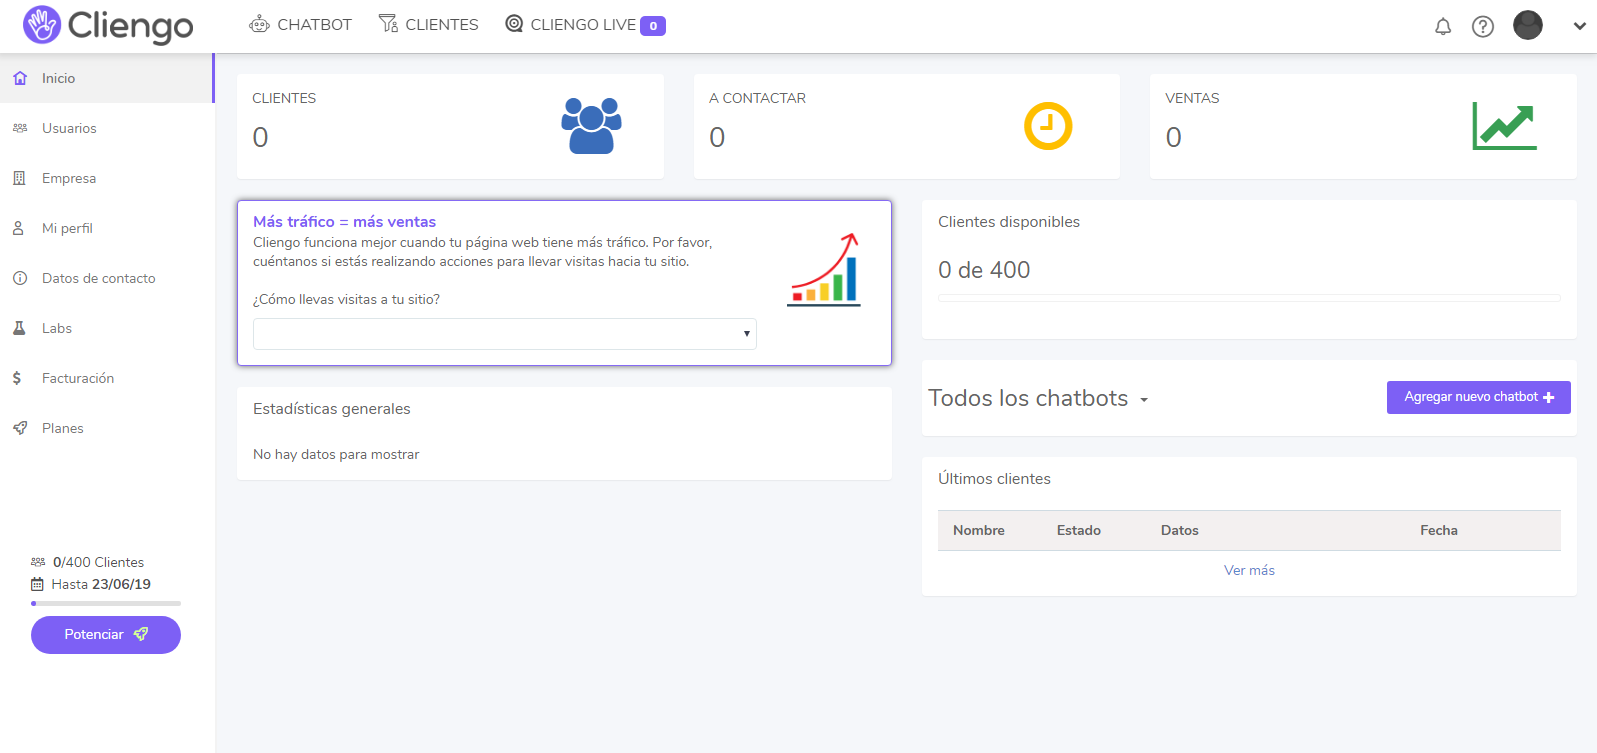This screenshot has width=1597, height=753.
Task: Click the Facturación dollar icon
Action: 17,378
